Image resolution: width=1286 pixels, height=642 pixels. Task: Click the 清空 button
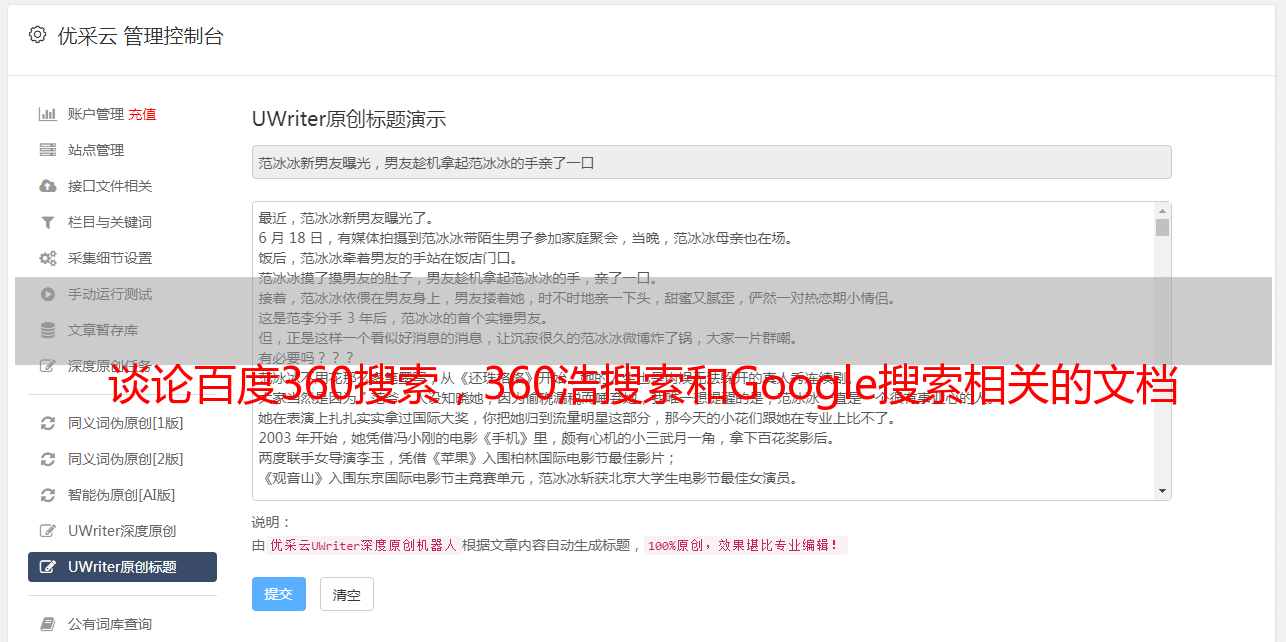coord(347,594)
